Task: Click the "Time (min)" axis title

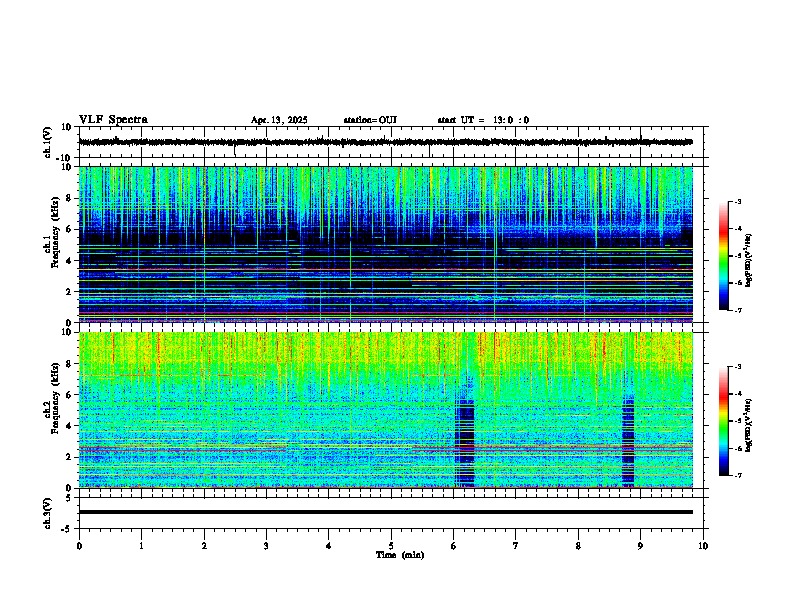Action: [x=400, y=555]
